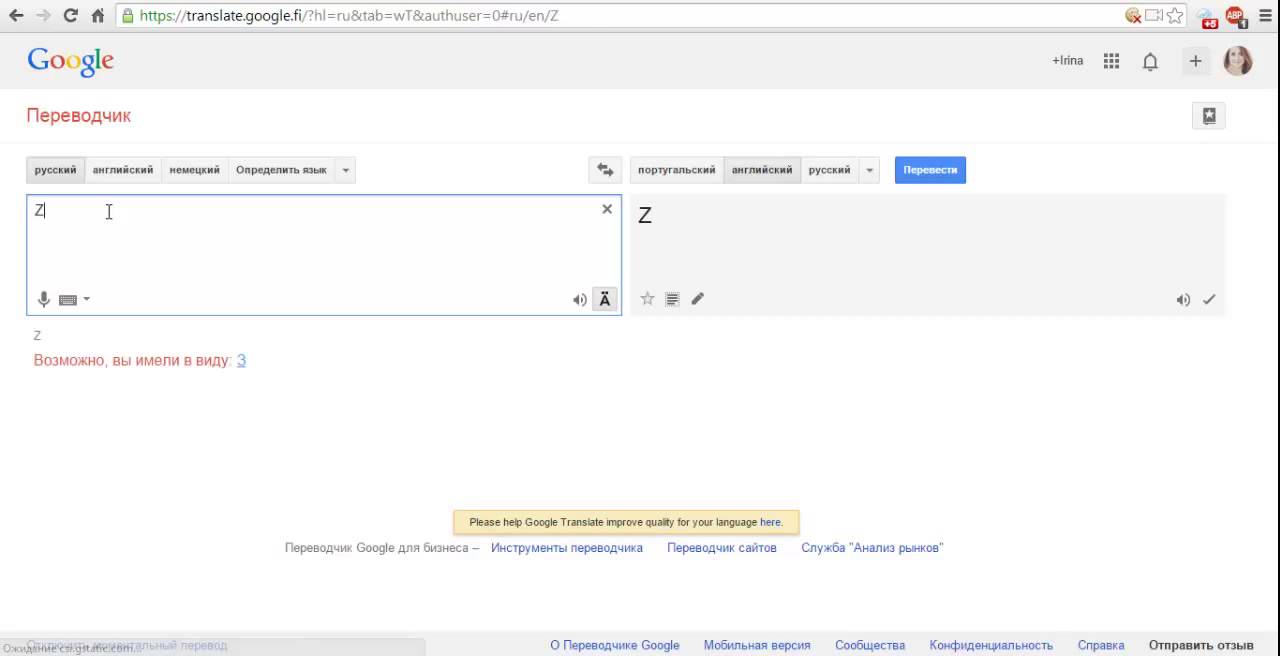
Task: Click the Google logo
Action: coord(71,62)
